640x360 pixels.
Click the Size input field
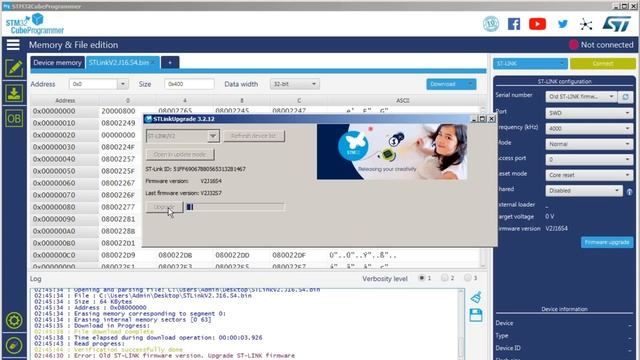[189, 84]
